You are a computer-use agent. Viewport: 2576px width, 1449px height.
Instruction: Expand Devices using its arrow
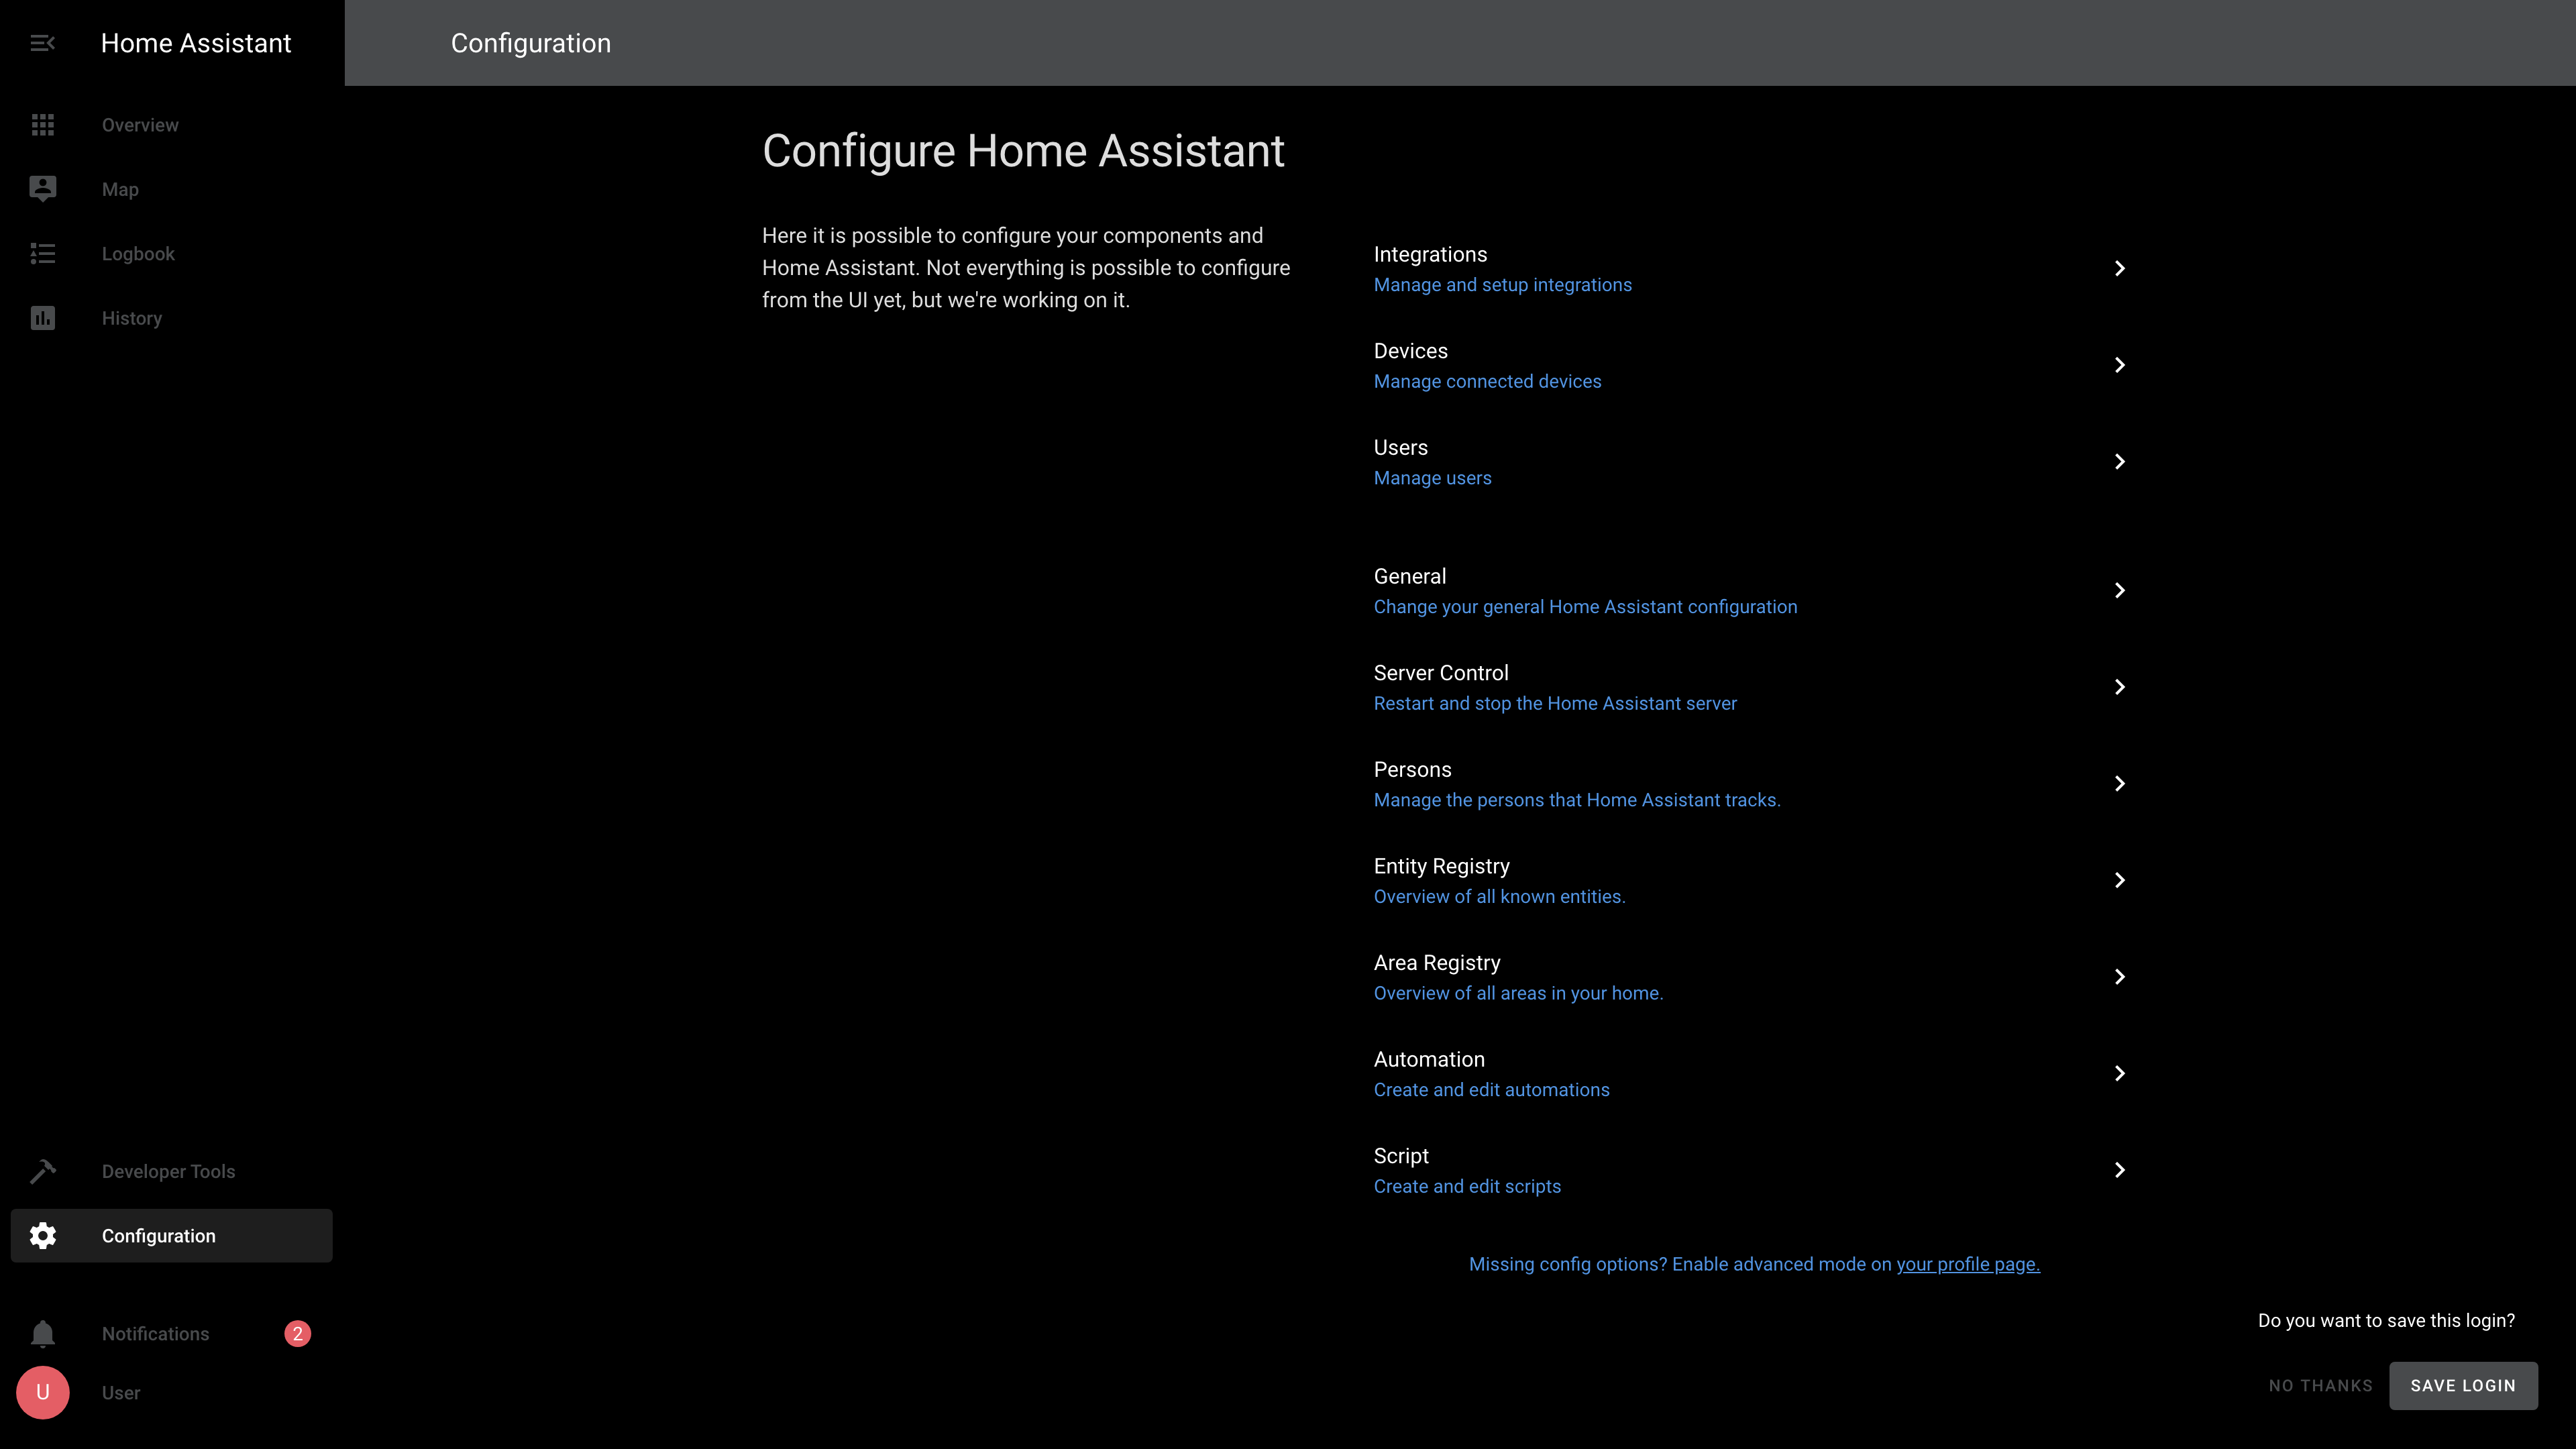tap(2119, 365)
